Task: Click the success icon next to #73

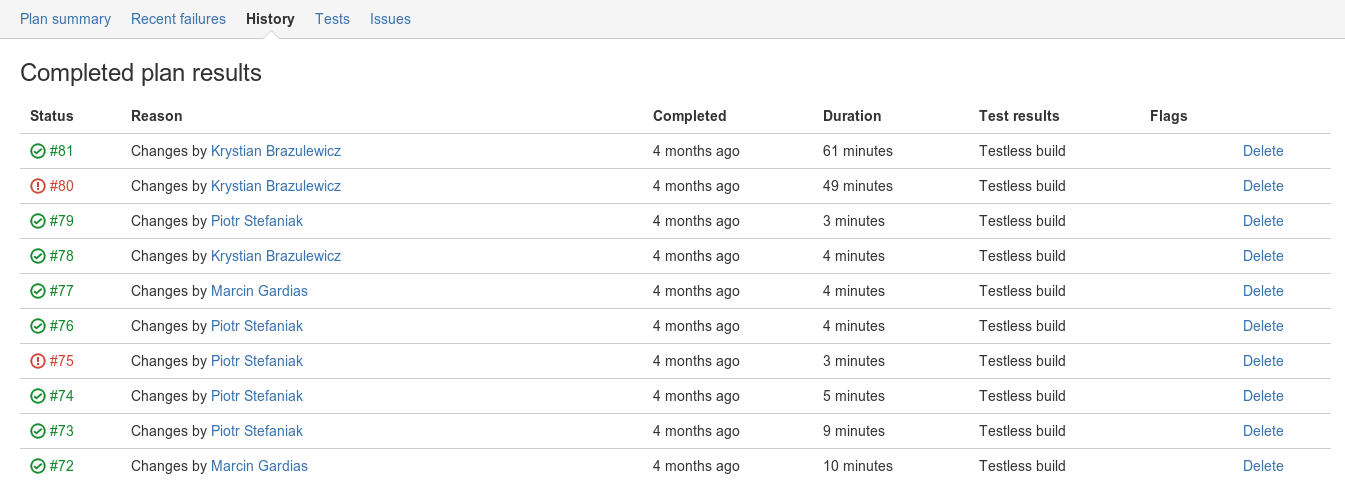Action: tap(38, 431)
